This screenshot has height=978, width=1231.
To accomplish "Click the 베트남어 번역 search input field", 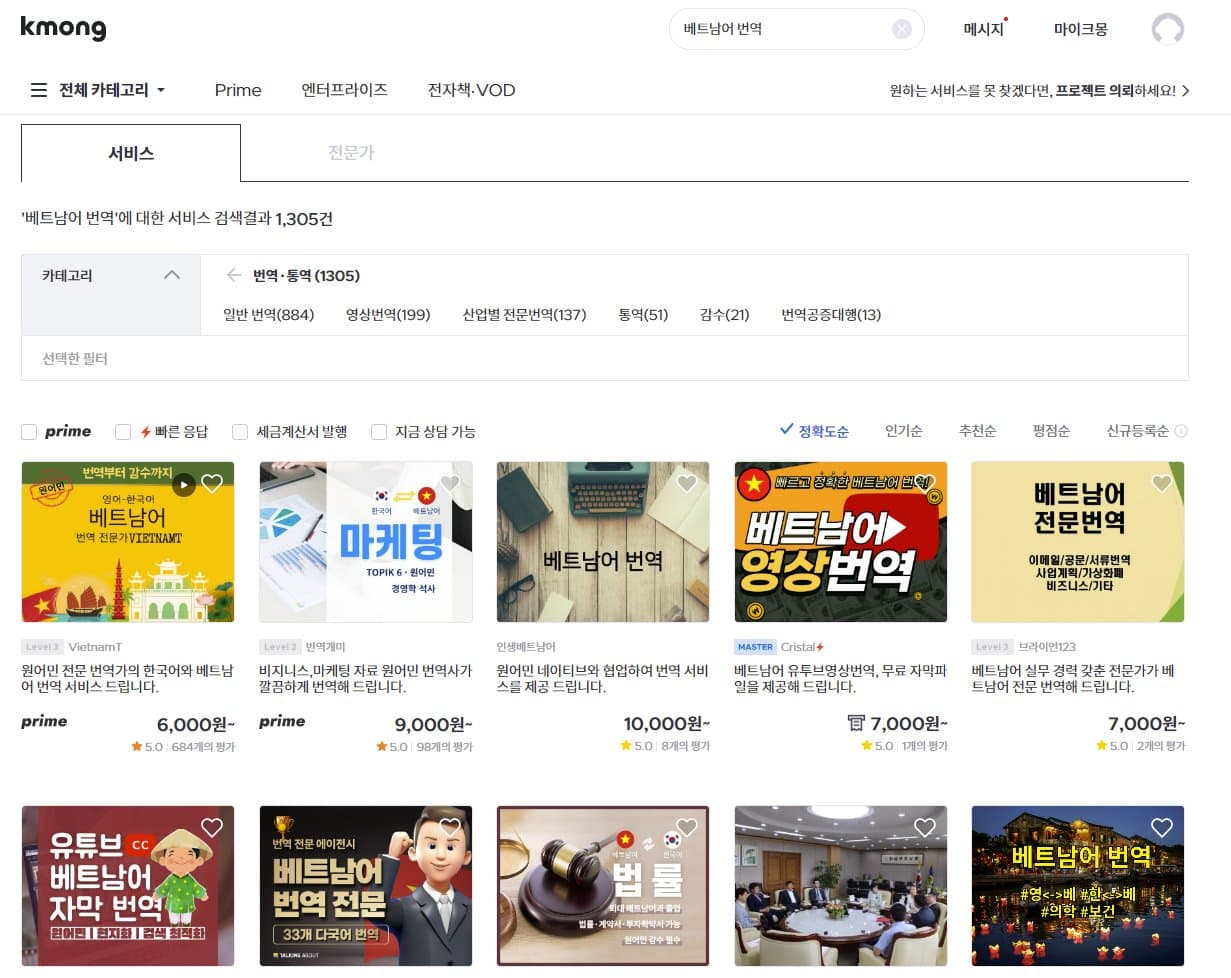I will 780,29.
